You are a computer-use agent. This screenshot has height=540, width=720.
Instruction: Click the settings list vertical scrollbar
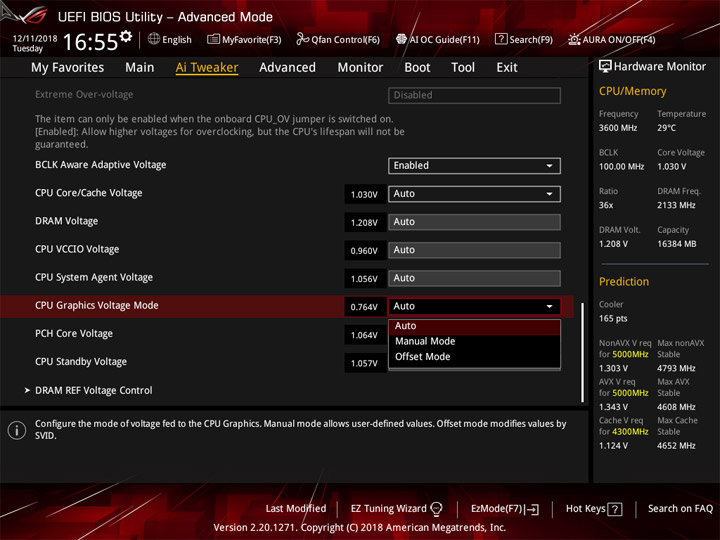click(583, 352)
